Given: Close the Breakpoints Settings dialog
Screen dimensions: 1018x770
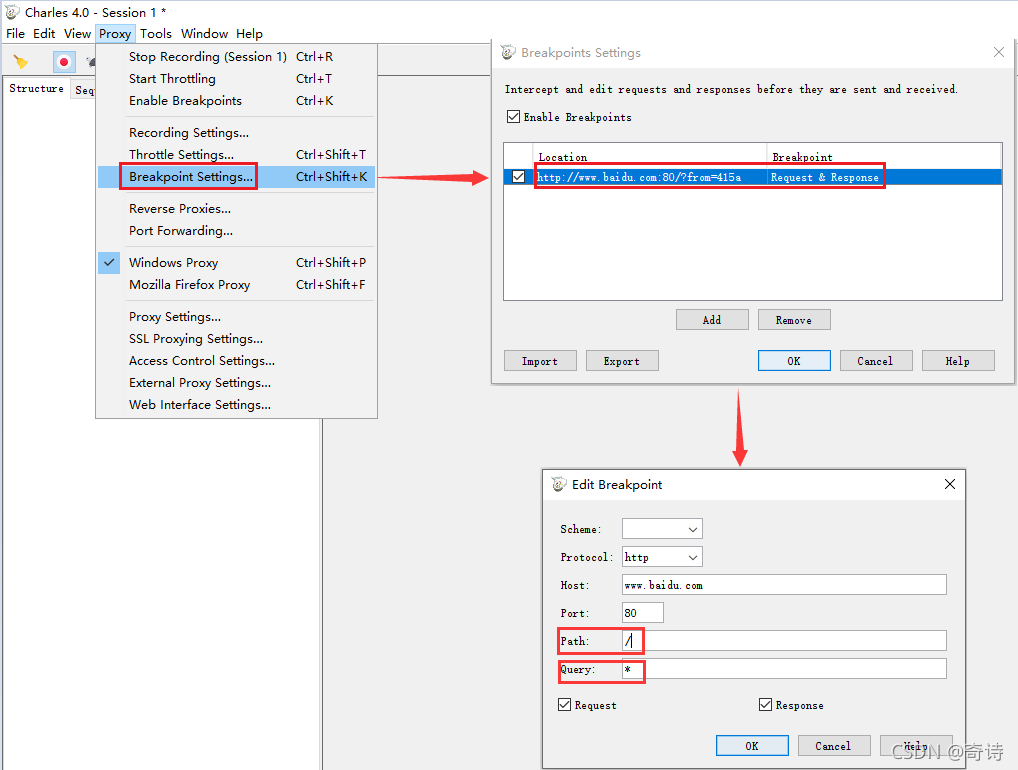Looking at the screenshot, I should (999, 52).
